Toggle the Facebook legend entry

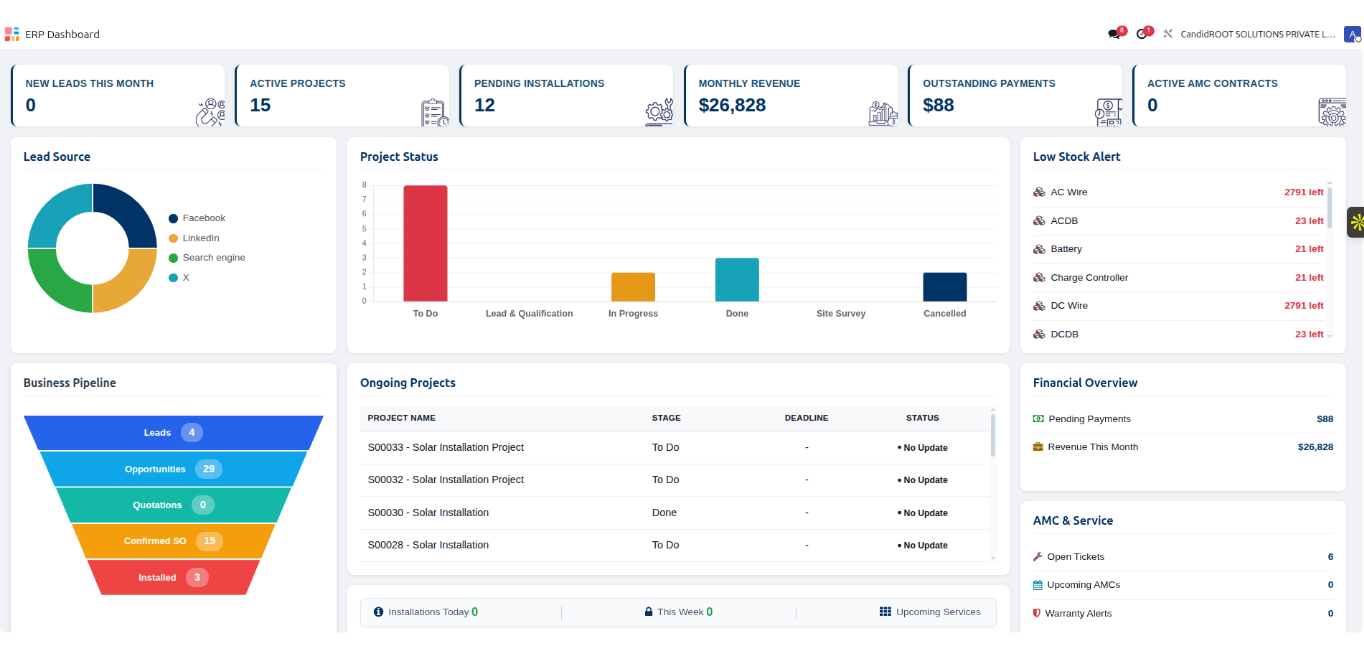point(197,218)
